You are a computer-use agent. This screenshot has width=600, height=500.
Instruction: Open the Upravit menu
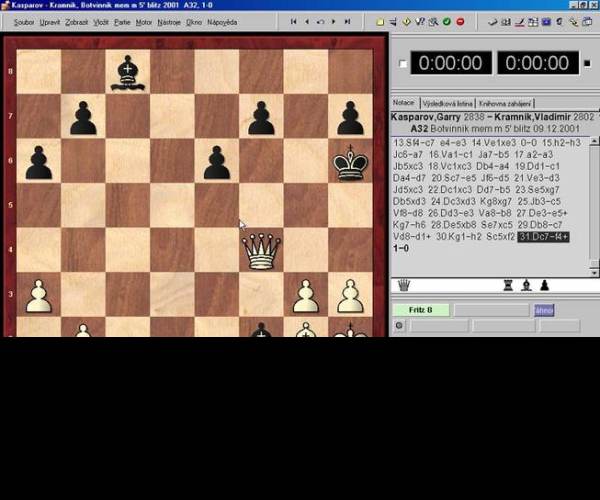pos(49,22)
